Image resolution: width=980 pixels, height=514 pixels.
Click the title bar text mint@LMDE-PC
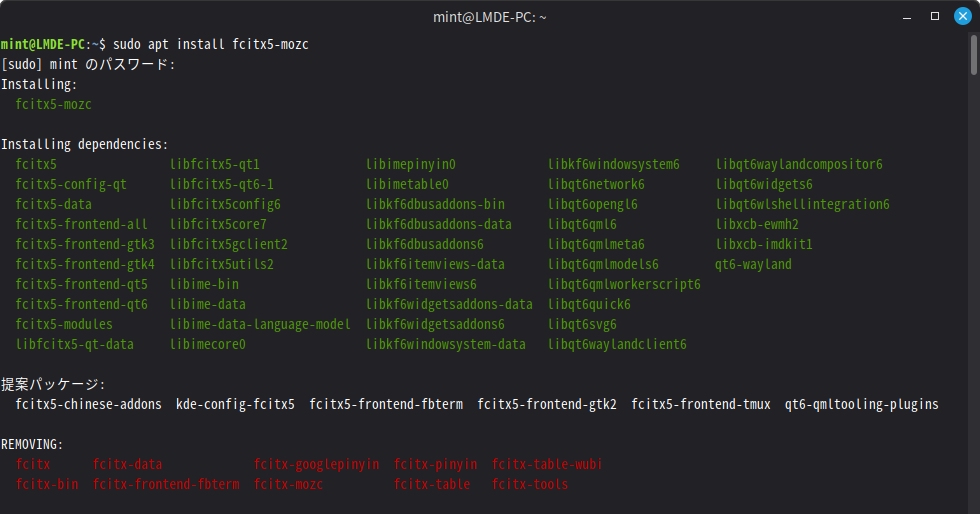tap(488, 17)
